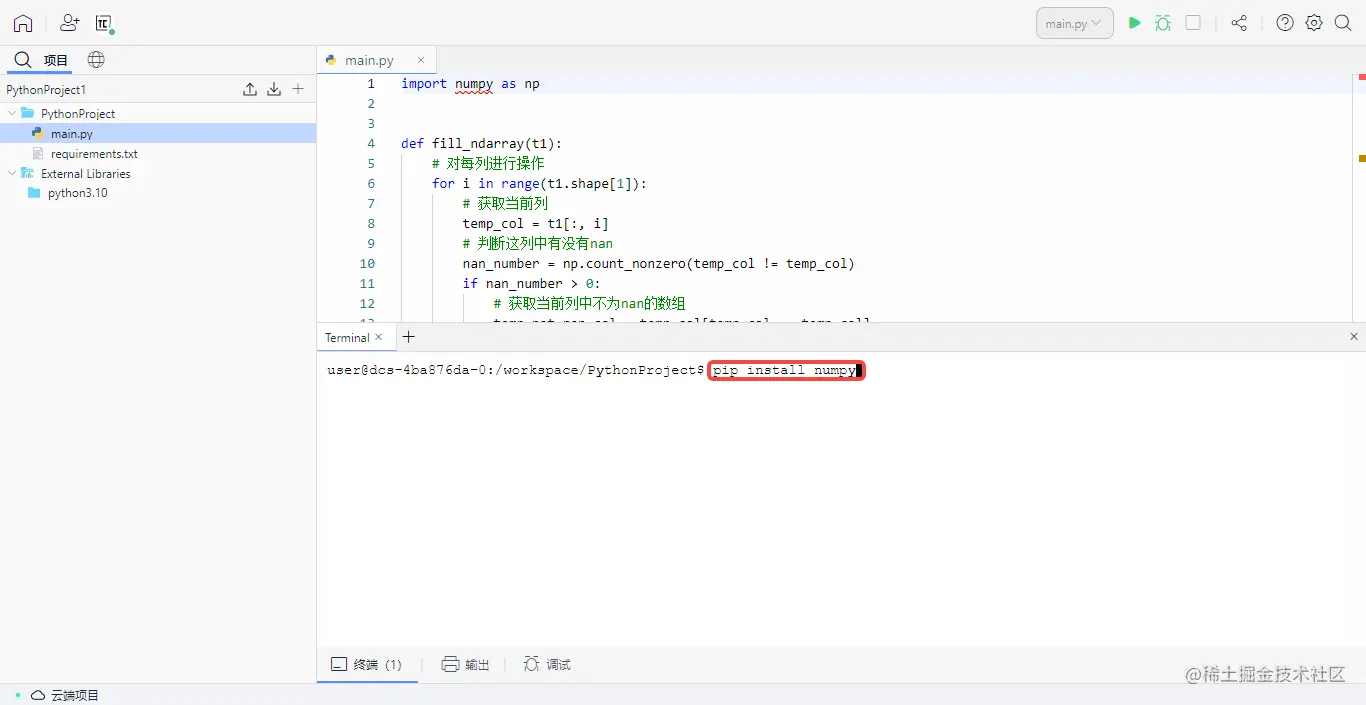Switch to the 调试 bottom tab
This screenshot has height=705, width=1366.
point(547,664)
